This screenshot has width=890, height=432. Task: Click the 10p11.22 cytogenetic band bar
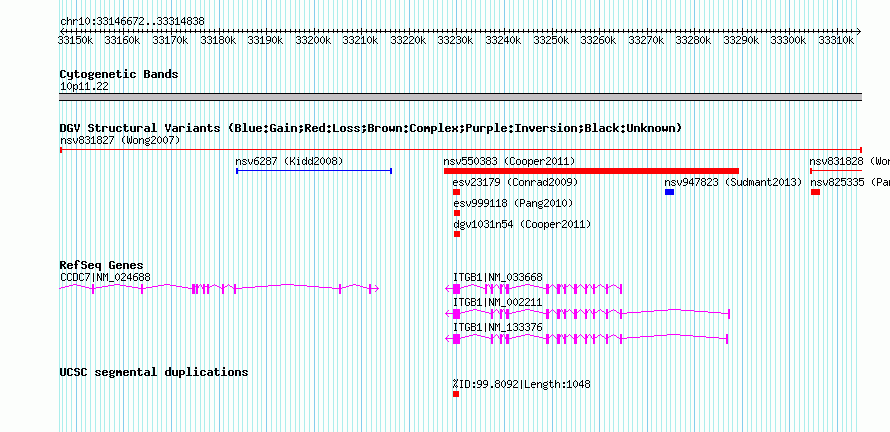pyautogui.click(x=460, y=97)
